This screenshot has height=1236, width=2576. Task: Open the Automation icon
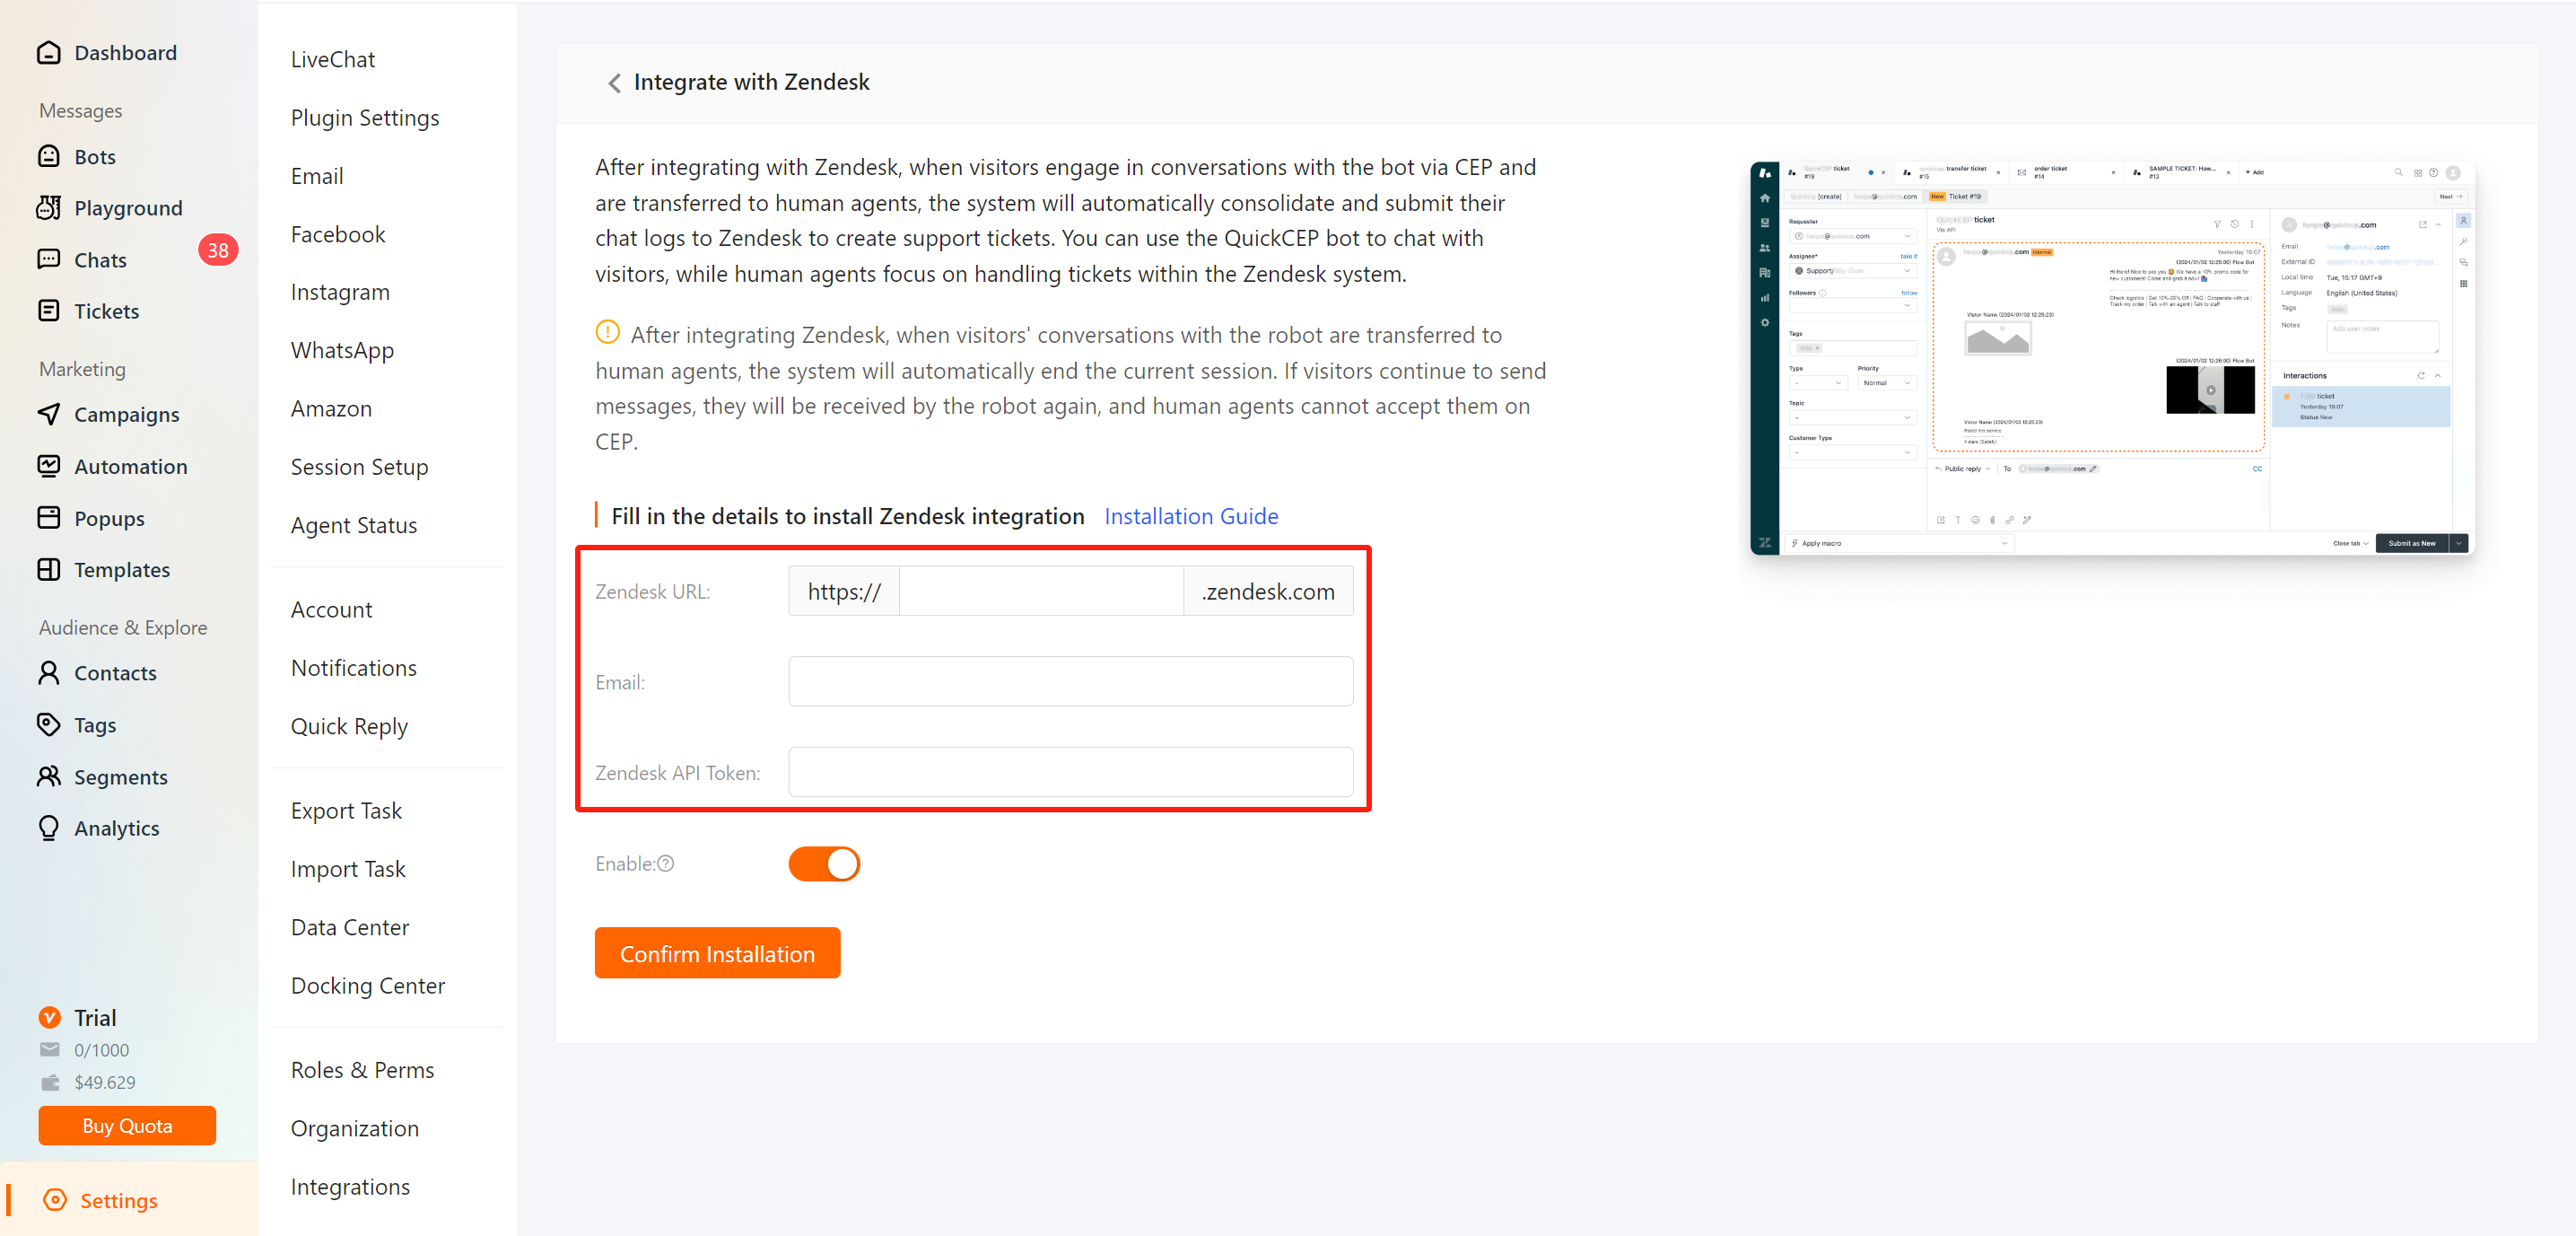tap(48, 466)
